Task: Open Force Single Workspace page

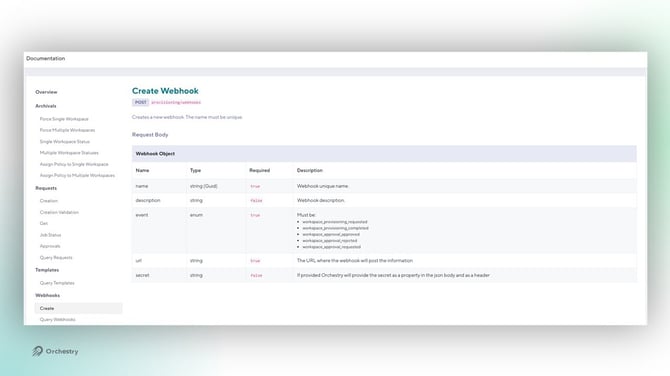Action: (64, 119)
